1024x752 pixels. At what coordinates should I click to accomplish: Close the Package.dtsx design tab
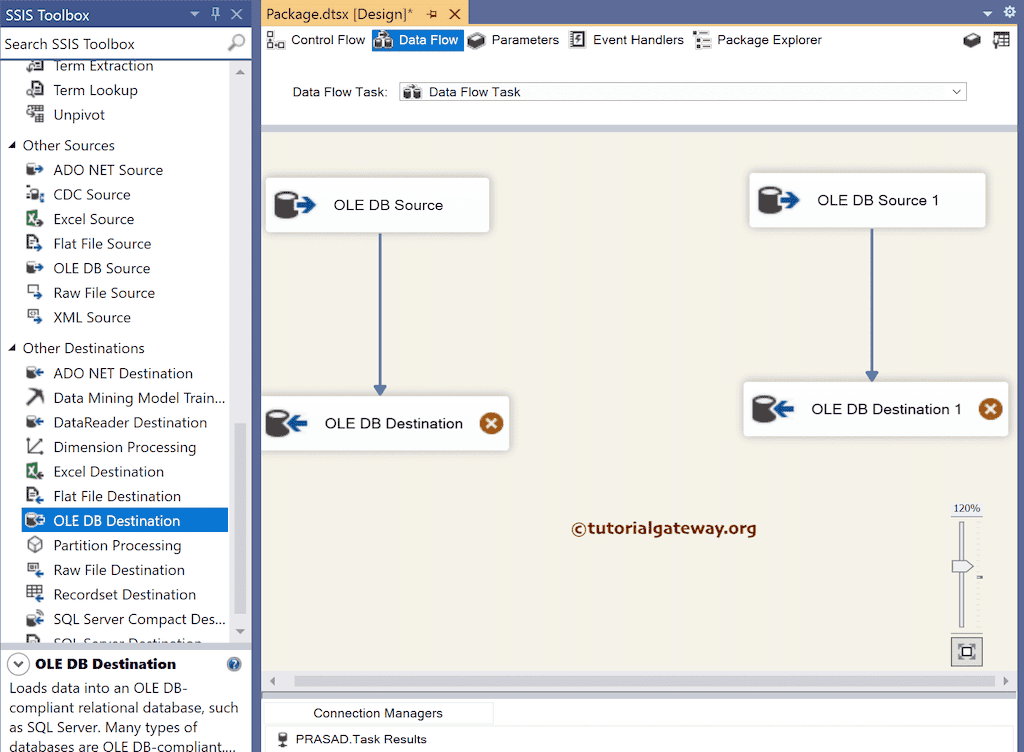[455, 14]
